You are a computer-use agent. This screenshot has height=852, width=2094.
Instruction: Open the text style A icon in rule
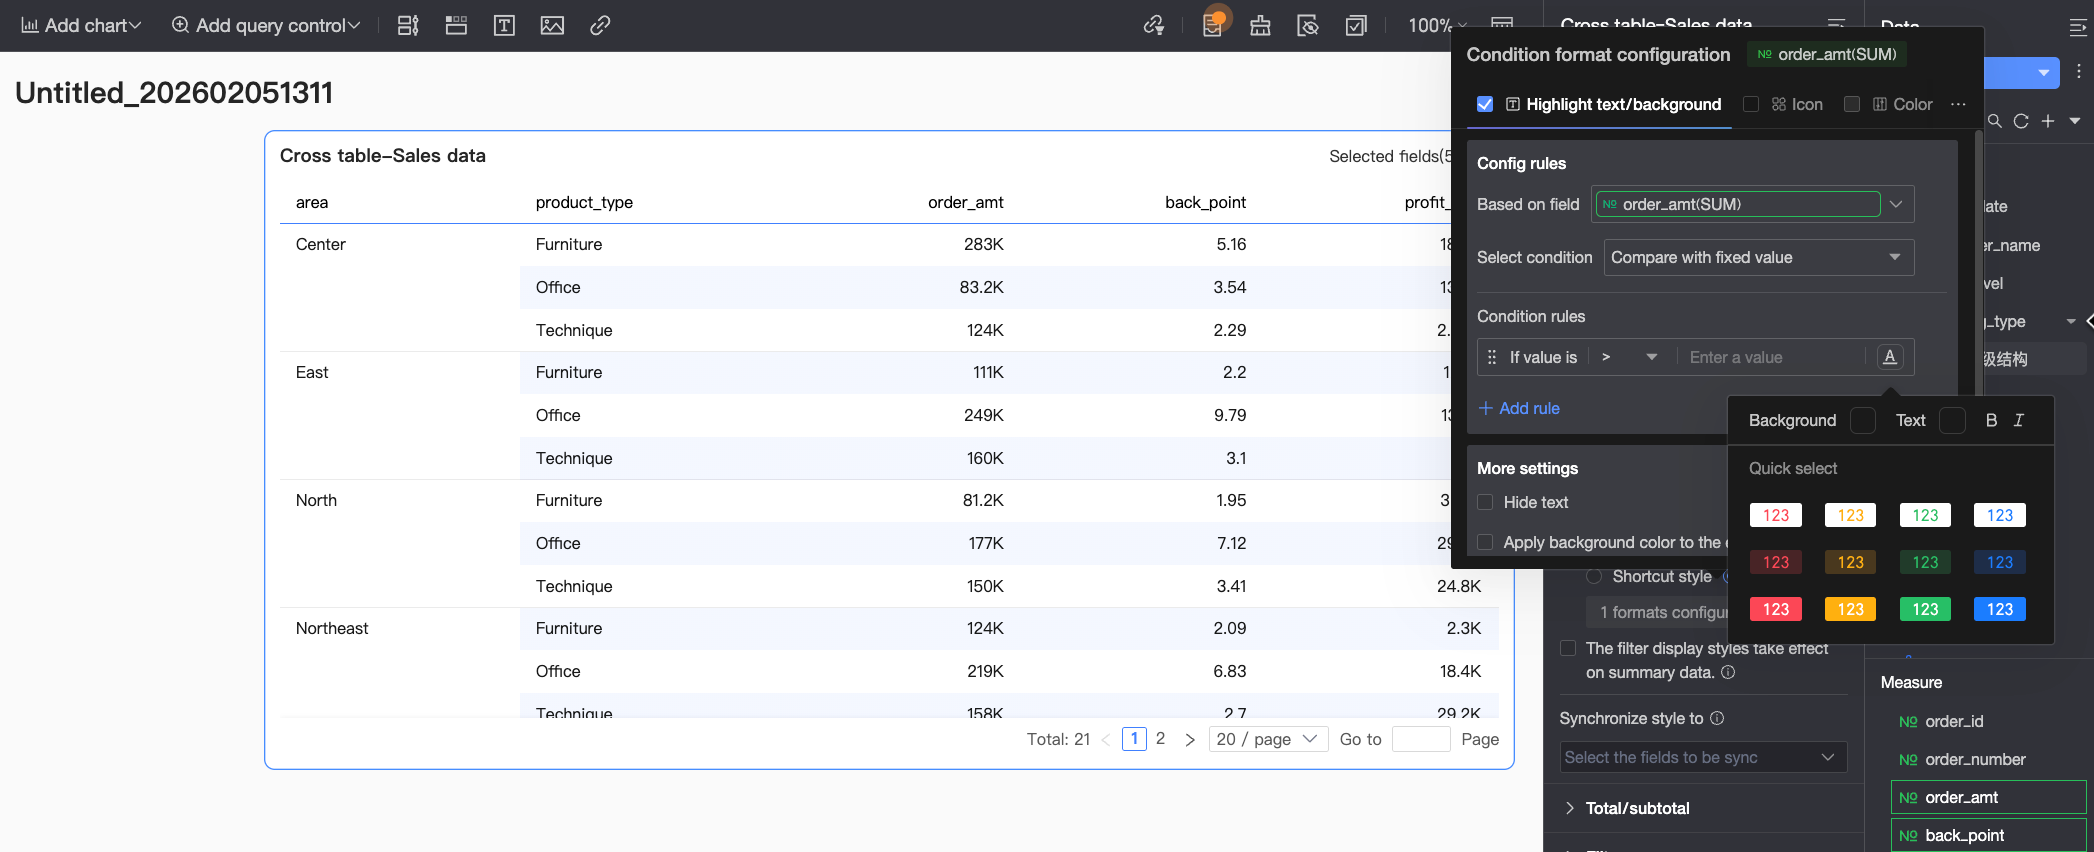(x=1889, y=357)
